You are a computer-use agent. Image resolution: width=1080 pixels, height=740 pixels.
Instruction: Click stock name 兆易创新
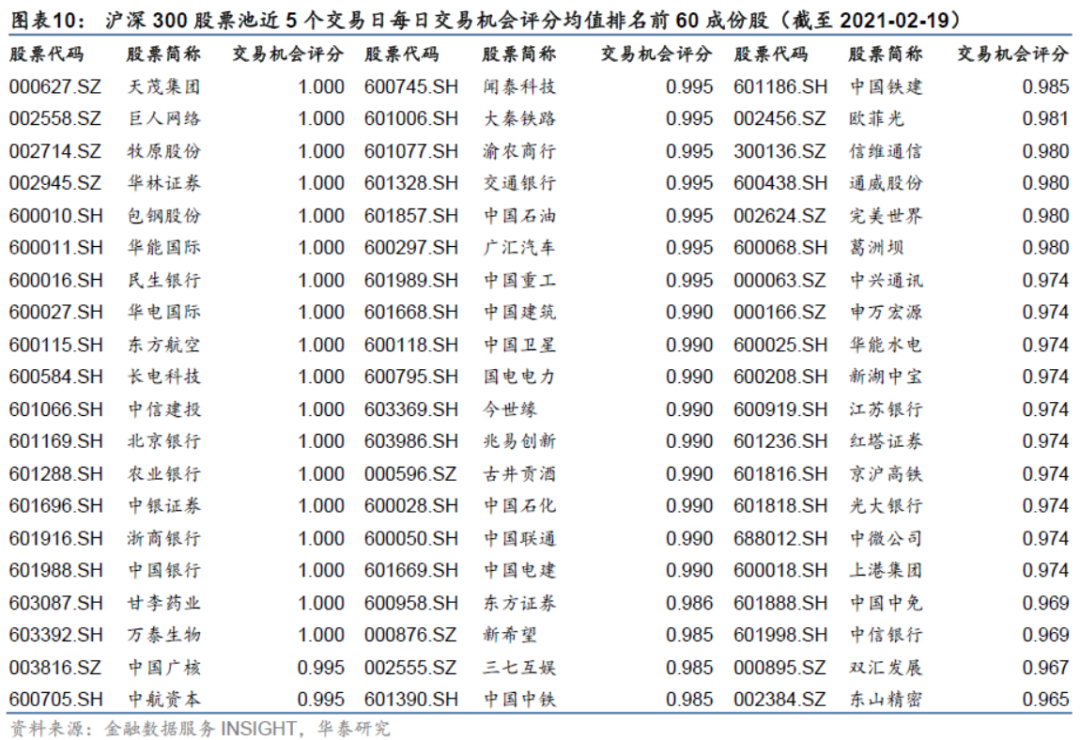pyautogui.click(x=519, y=441)
